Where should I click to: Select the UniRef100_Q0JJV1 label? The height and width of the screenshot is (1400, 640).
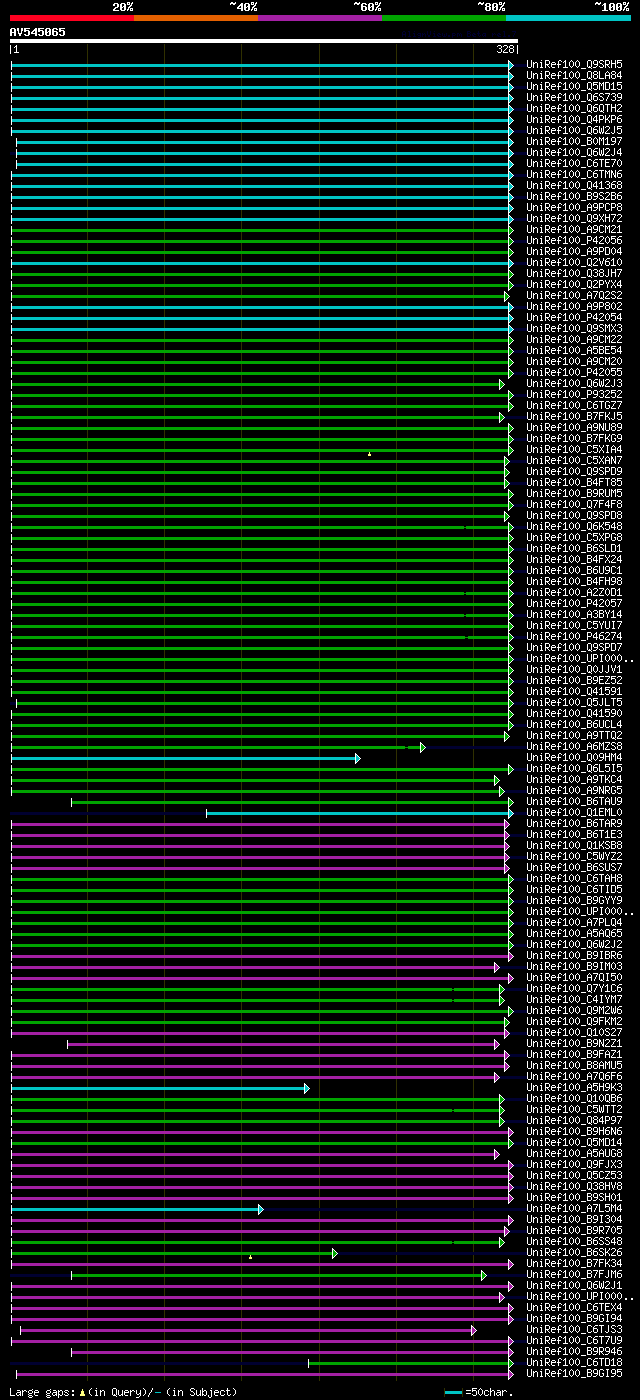click(574, 669)
